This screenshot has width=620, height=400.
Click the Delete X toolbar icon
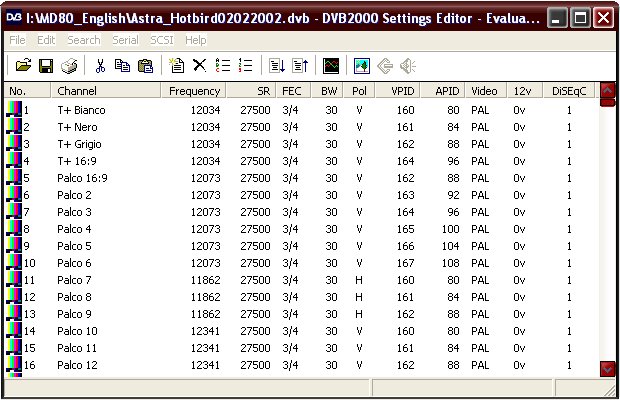(199, 65)
